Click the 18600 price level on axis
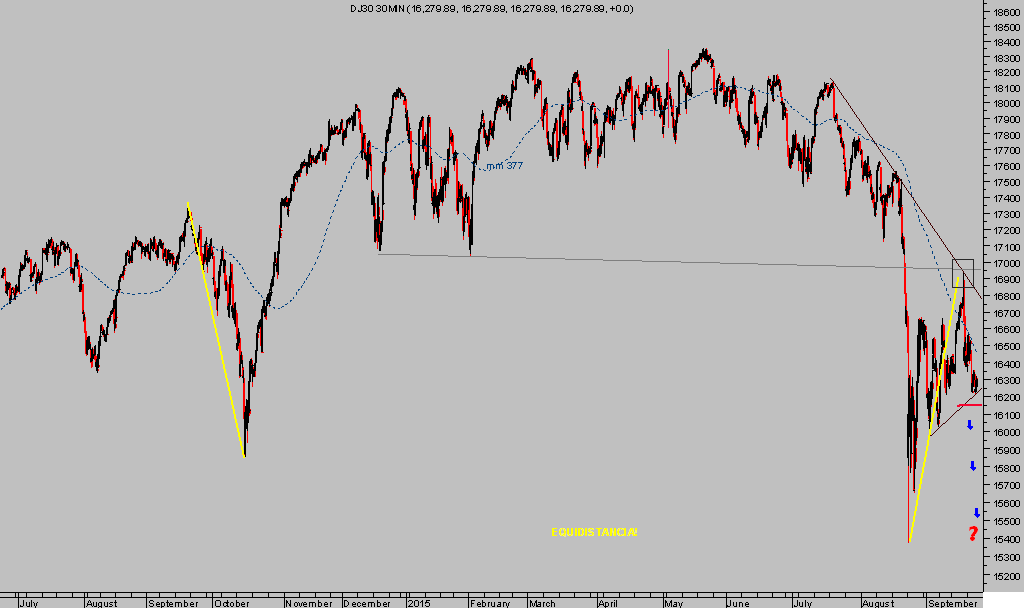The height and width of the screenshot is (608, 1024). point(1003,12)
